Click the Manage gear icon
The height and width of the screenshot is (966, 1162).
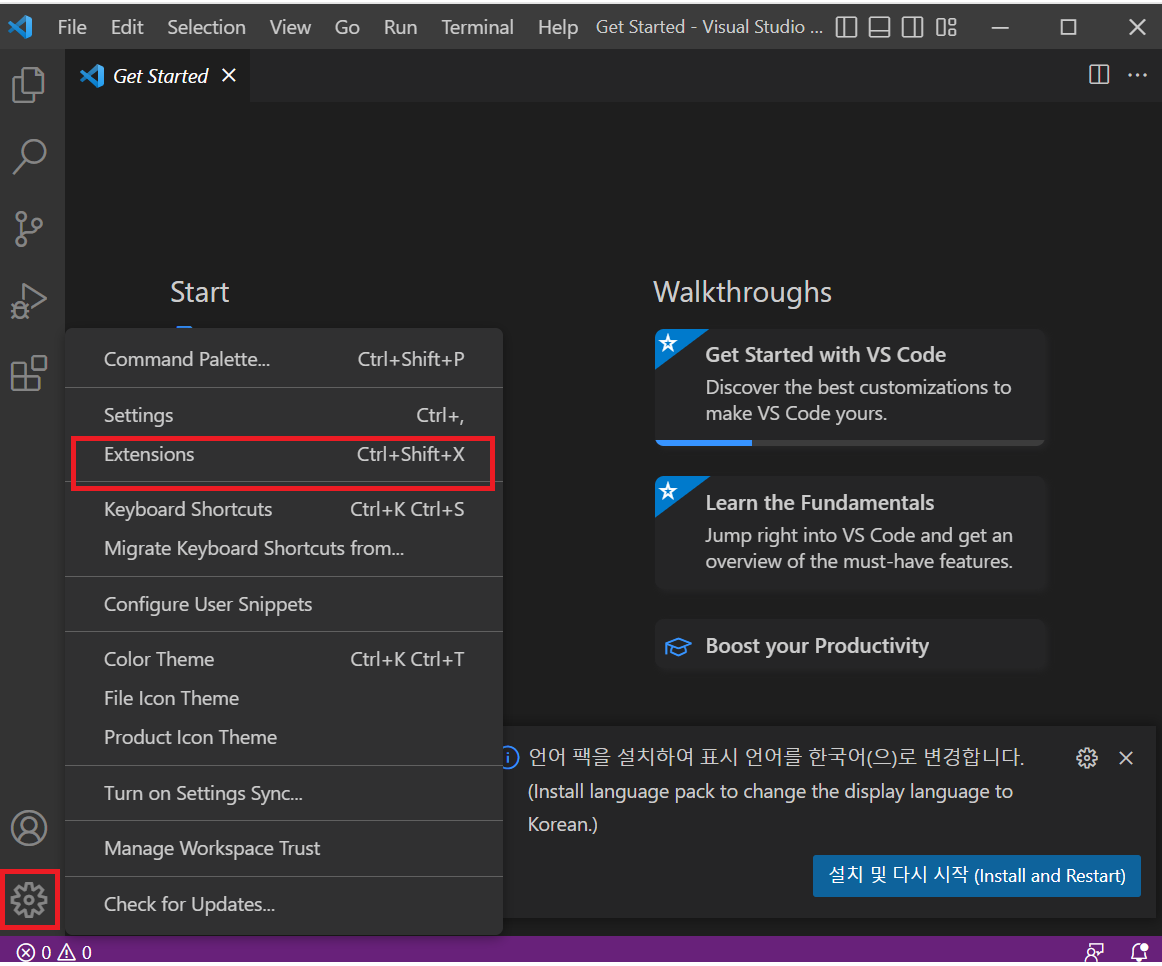point(29,899)
